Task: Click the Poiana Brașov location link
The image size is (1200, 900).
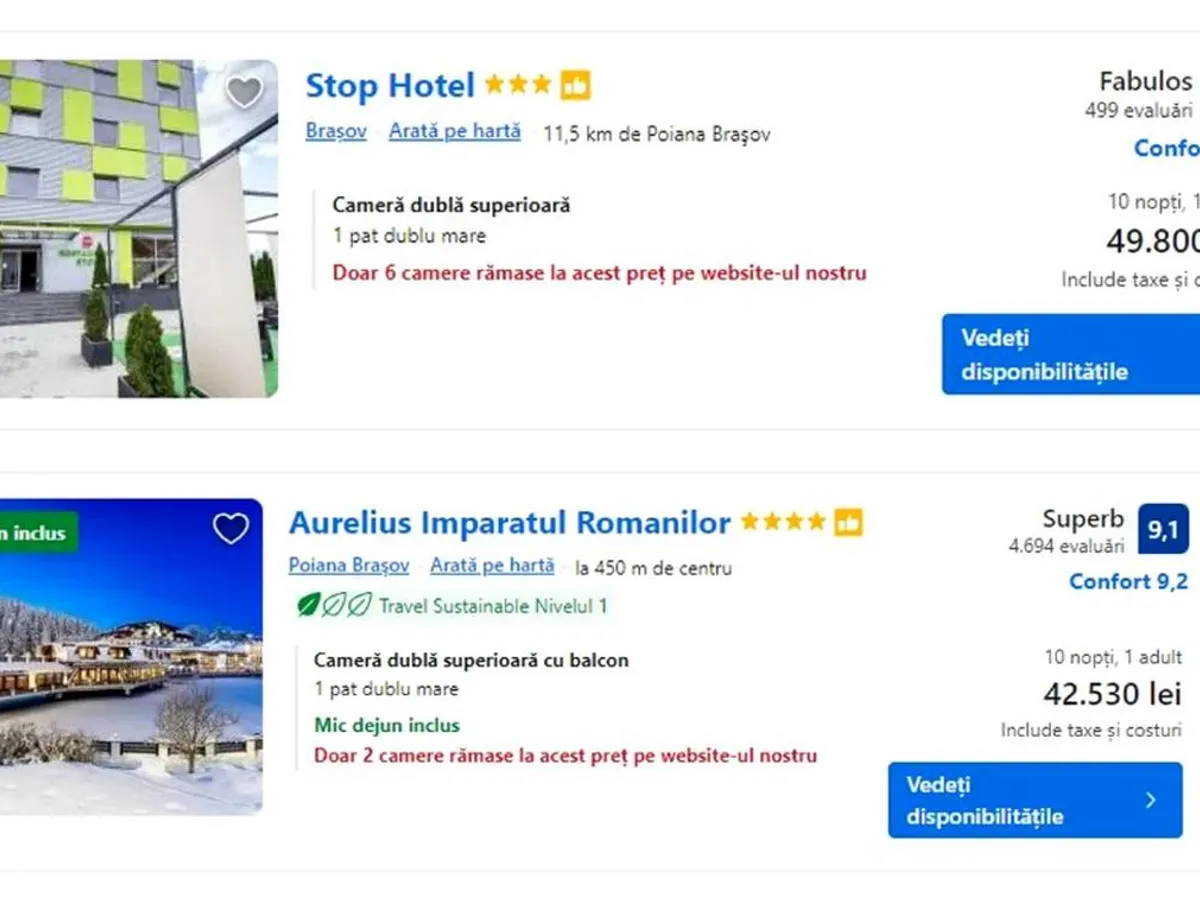Action: (x=349, y=566)
